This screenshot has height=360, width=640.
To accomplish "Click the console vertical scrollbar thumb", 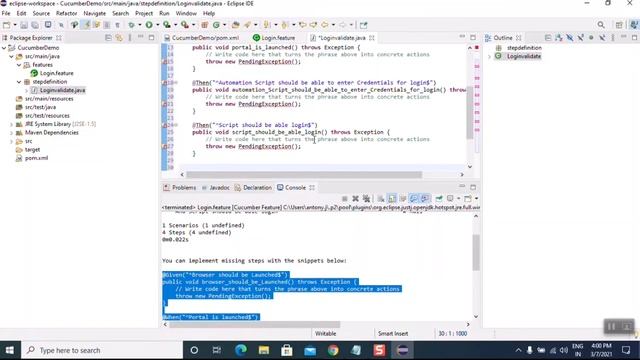I will point(476,252).
